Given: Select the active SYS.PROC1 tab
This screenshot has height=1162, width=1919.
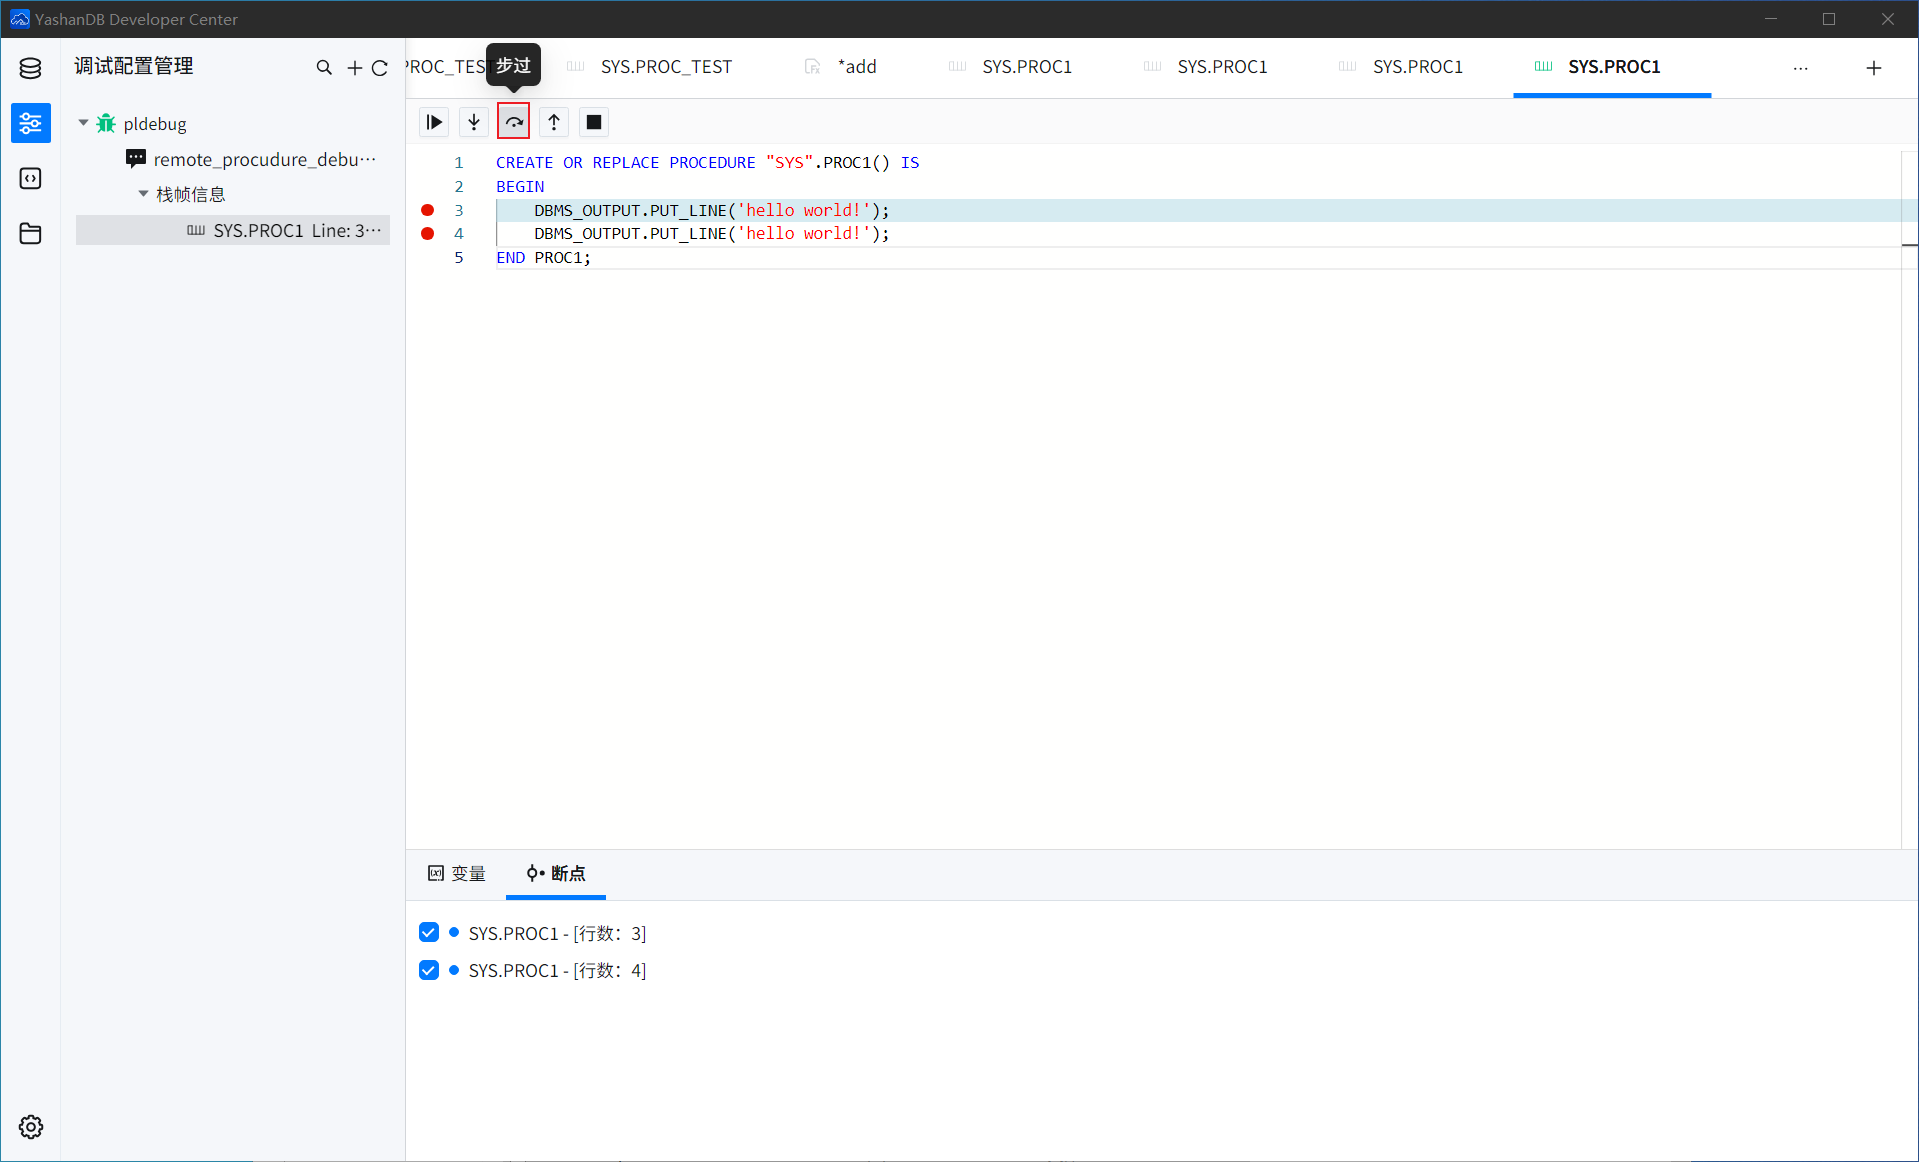Looking at the screenshot, I should [x=1613, y=67].
